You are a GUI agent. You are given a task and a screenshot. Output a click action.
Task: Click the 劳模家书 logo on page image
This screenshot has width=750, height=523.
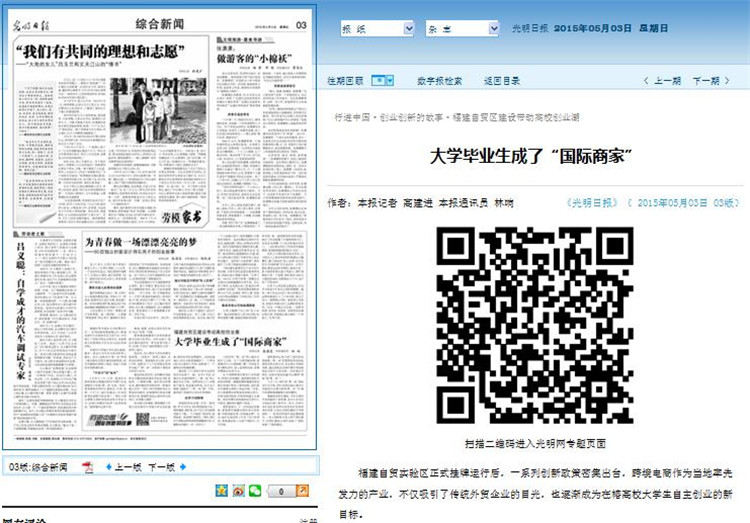pyautogui.click(x=182, y=218)
